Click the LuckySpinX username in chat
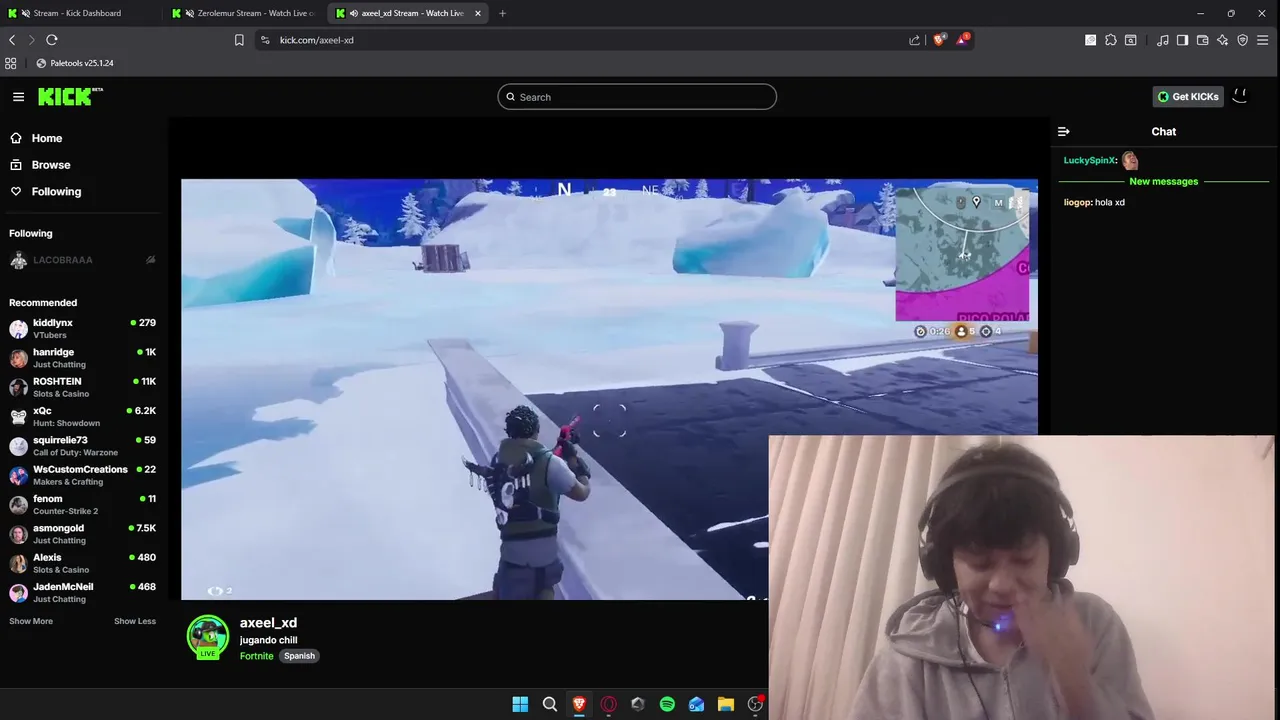 1089,160
